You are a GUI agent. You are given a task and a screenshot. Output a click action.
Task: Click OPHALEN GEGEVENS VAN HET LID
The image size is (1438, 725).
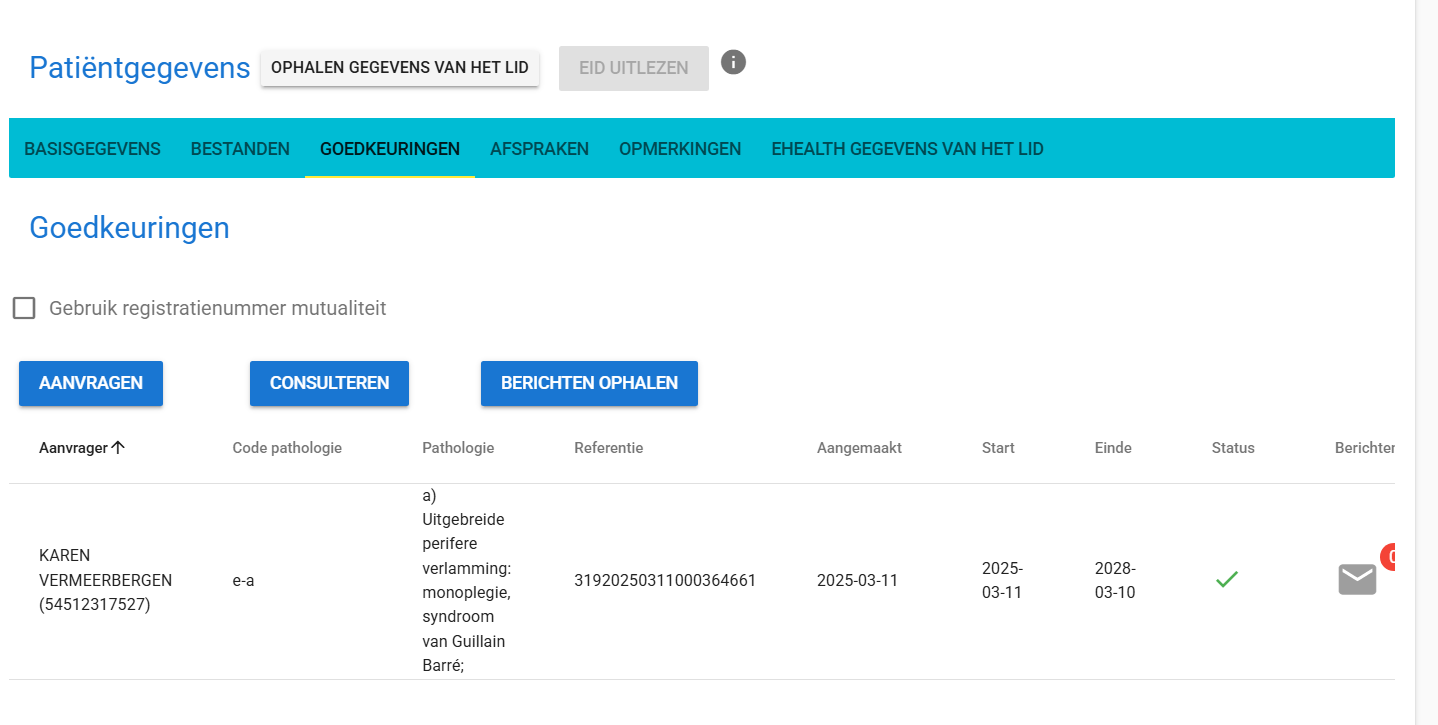coord(400,67)
